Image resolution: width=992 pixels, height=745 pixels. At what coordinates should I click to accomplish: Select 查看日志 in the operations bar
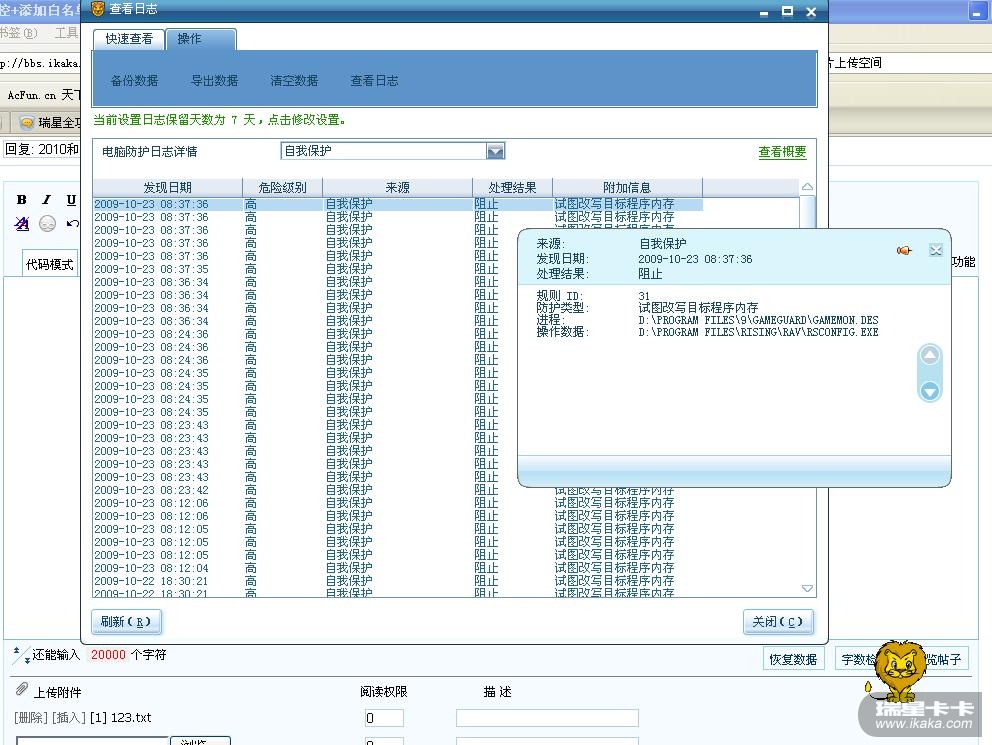[375, 80]
